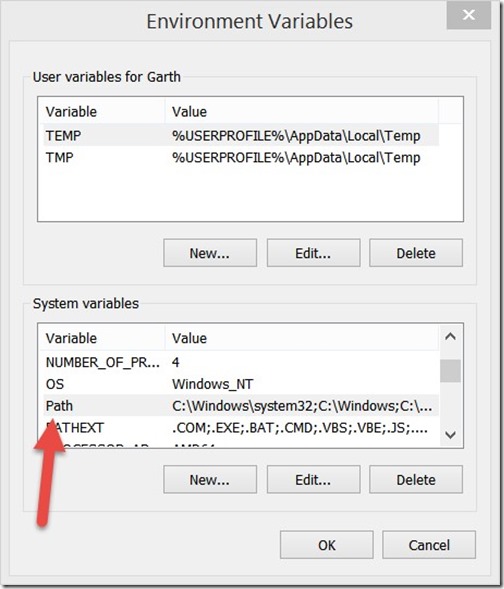504x589 pixels.
Task: Click the Value column header in system list
Action: tap(302, 338)
